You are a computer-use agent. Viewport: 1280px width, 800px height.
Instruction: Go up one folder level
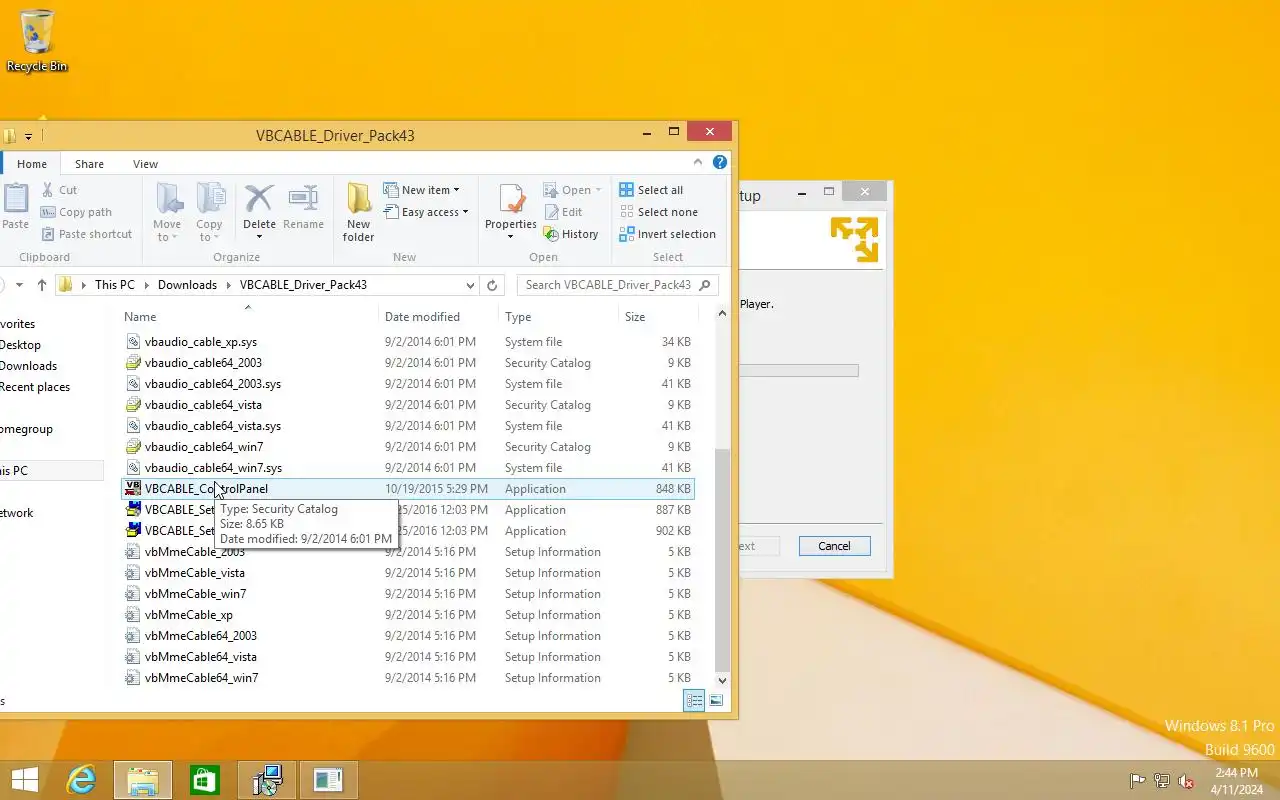point(41,285)
